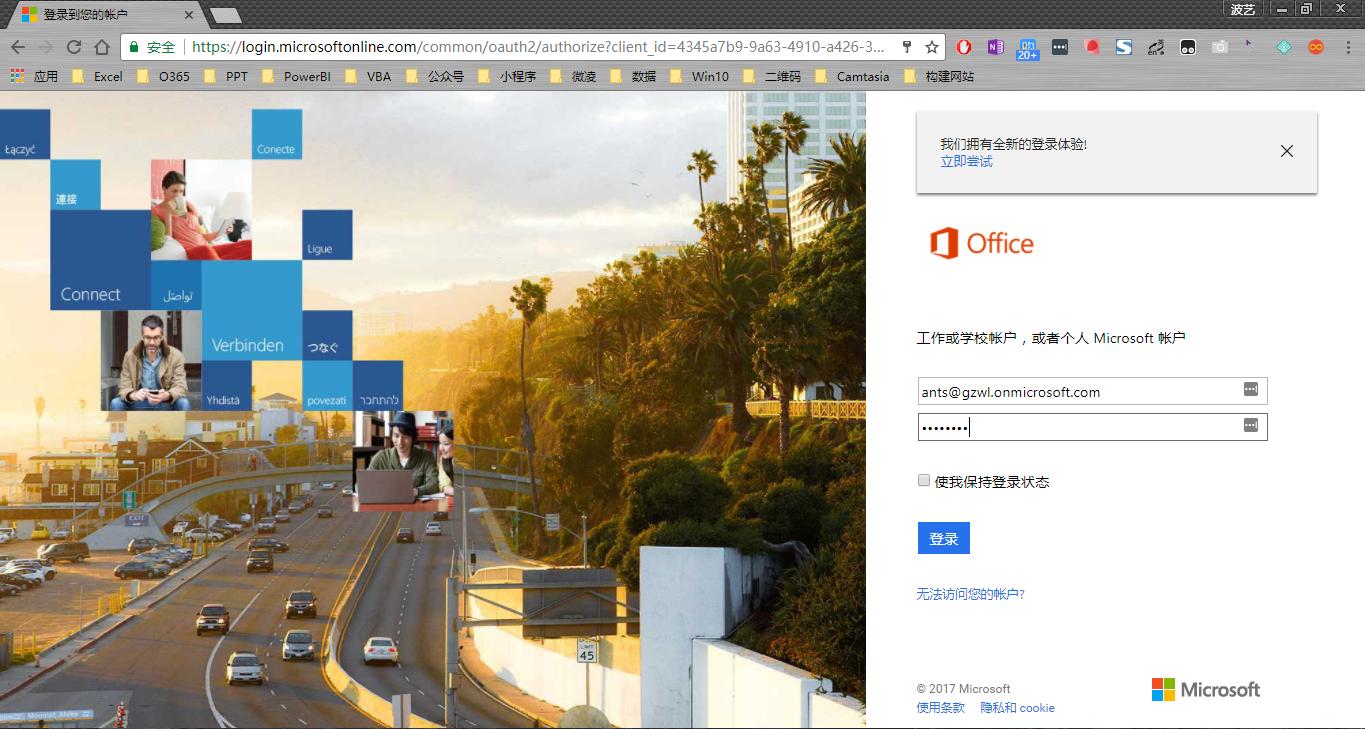Open the 隐私和 cookie link
This screenshot has width=1365, height=729.
(x=1017, y=708)
